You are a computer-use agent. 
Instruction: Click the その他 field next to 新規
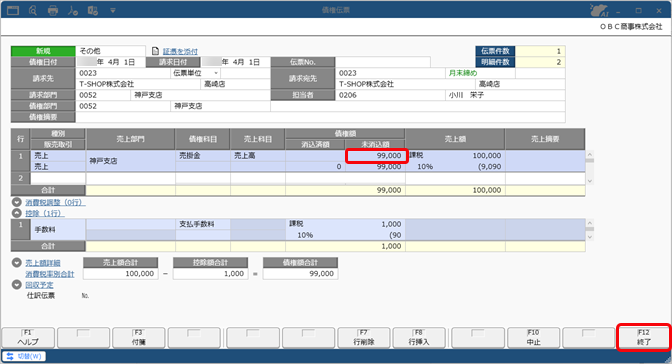(x=111, y=51)
